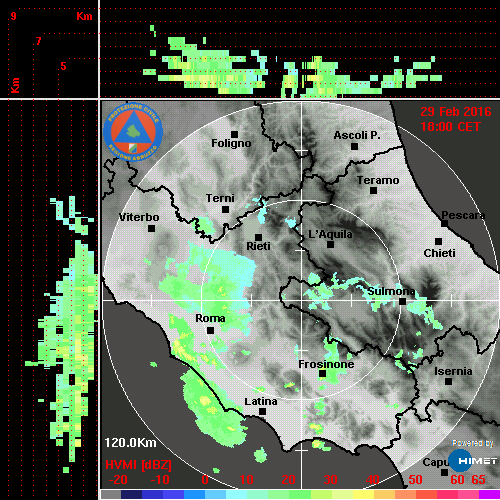Click the square marker beside L'Aquila
Screen dimensions: 500x500
pyautogui.click(x=330, y=244)
